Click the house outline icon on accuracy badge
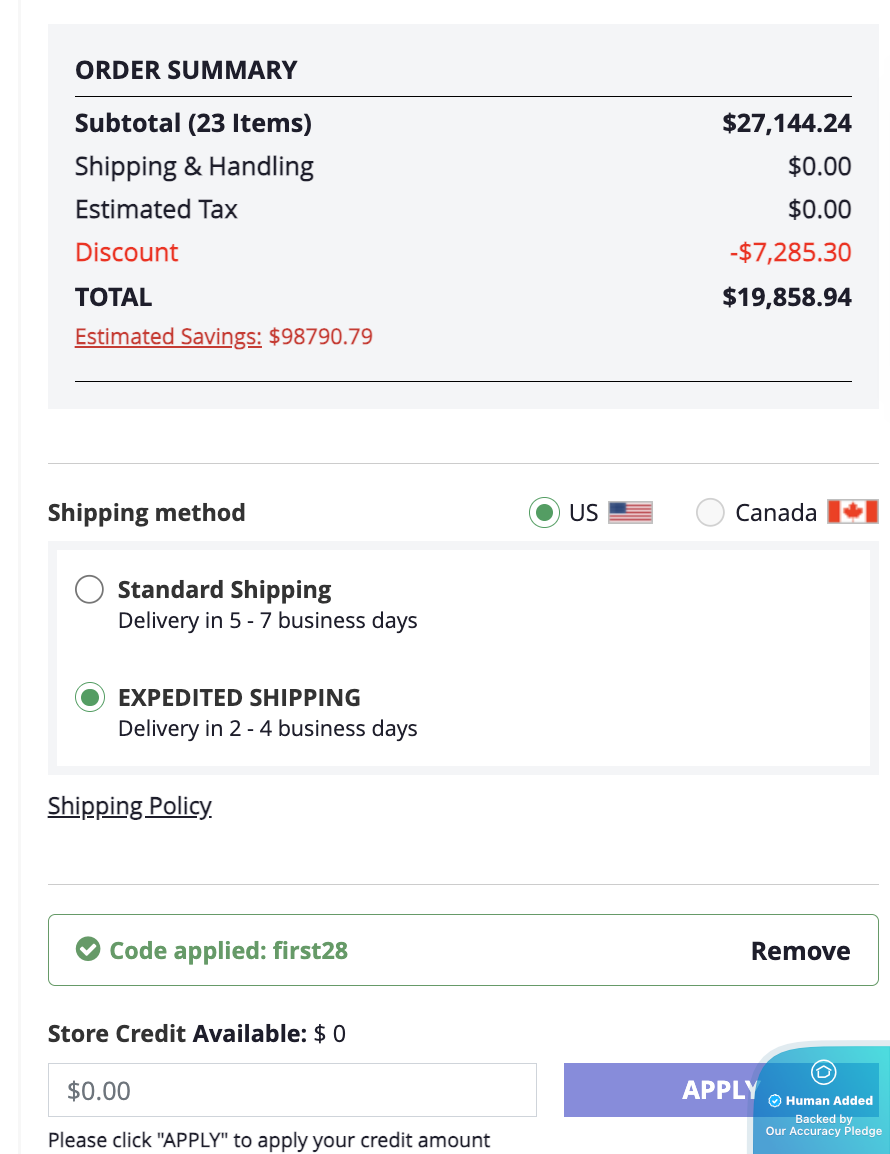 [822, 1071]
